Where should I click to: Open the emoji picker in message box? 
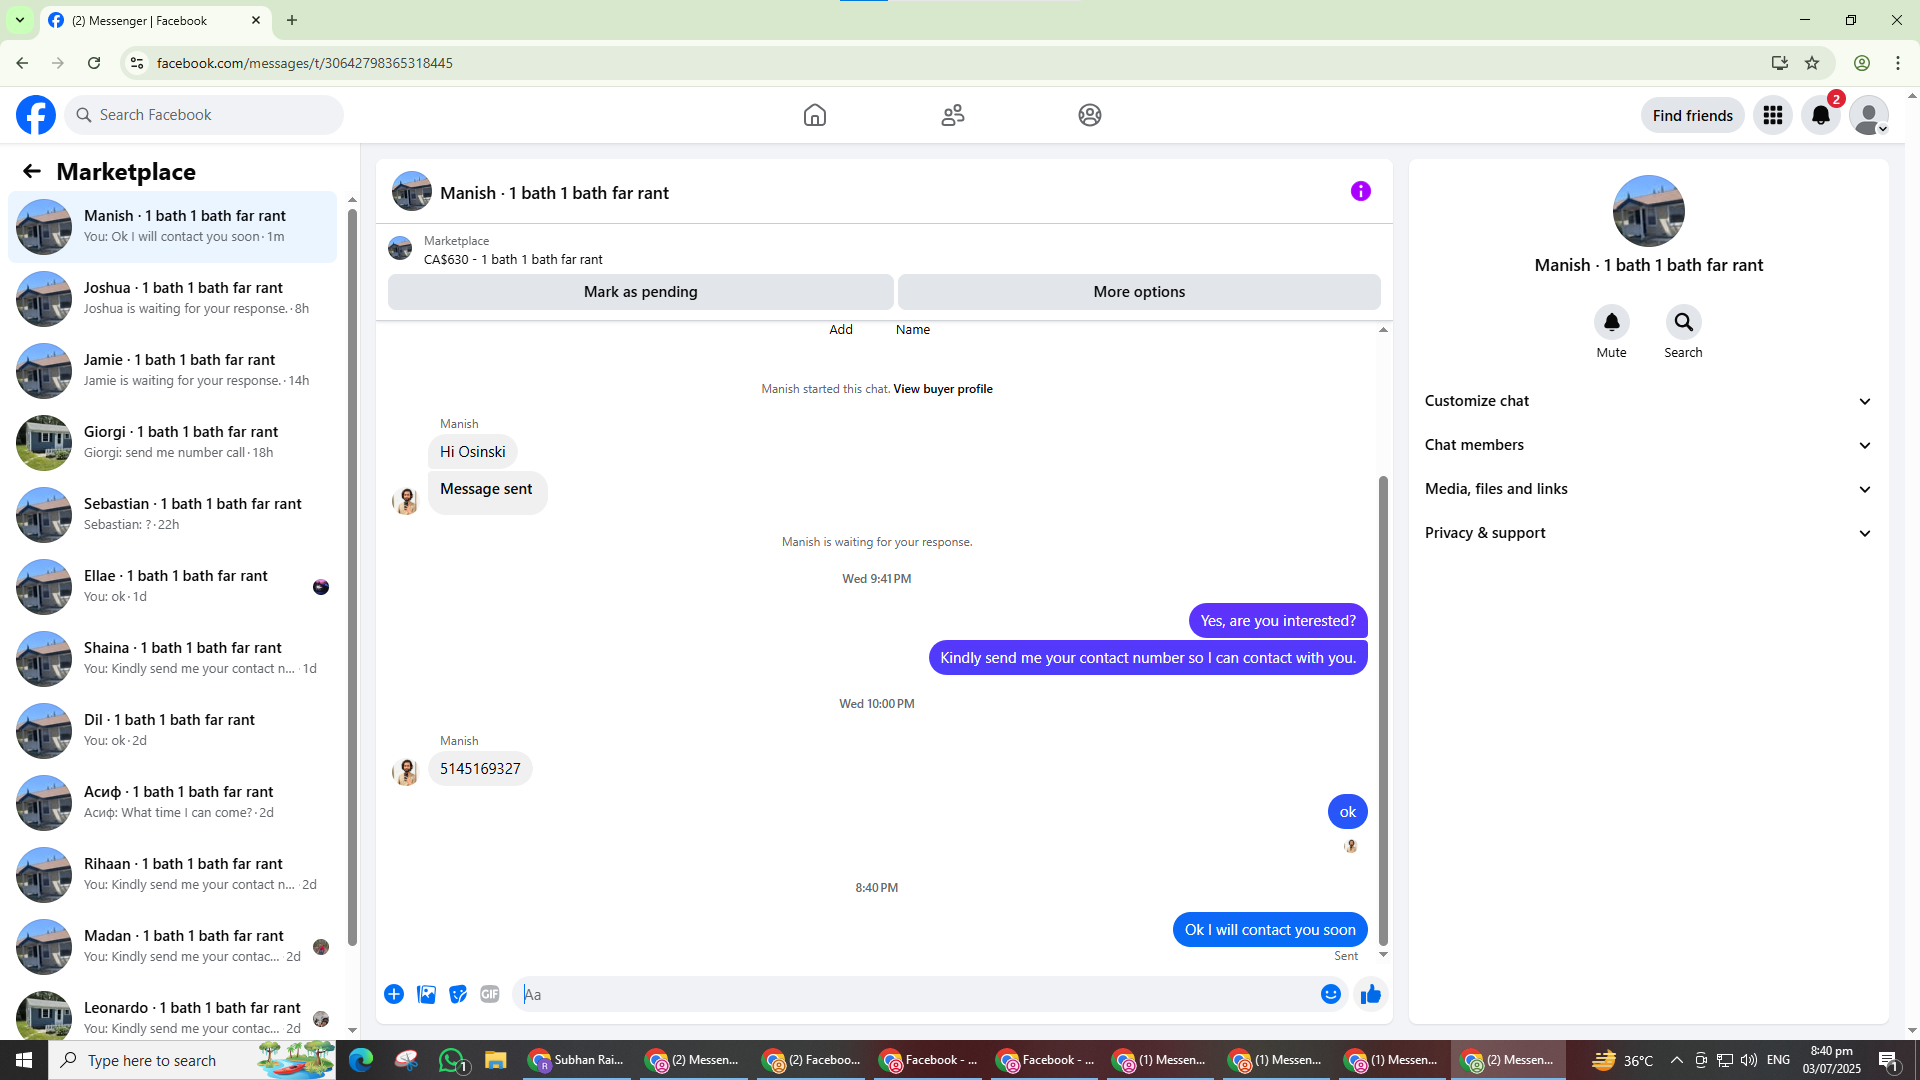point(1330,994)
